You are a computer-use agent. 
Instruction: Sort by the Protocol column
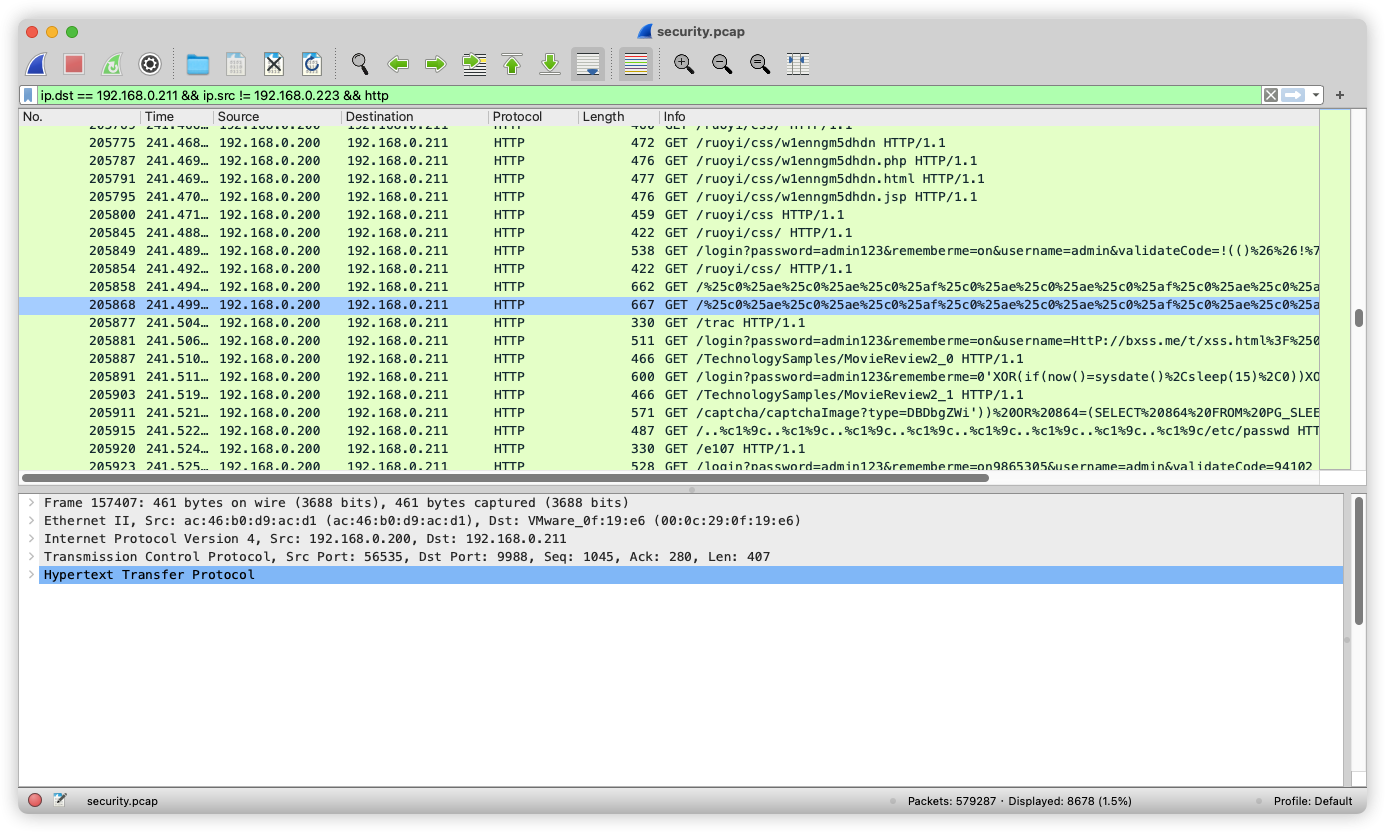533,117
